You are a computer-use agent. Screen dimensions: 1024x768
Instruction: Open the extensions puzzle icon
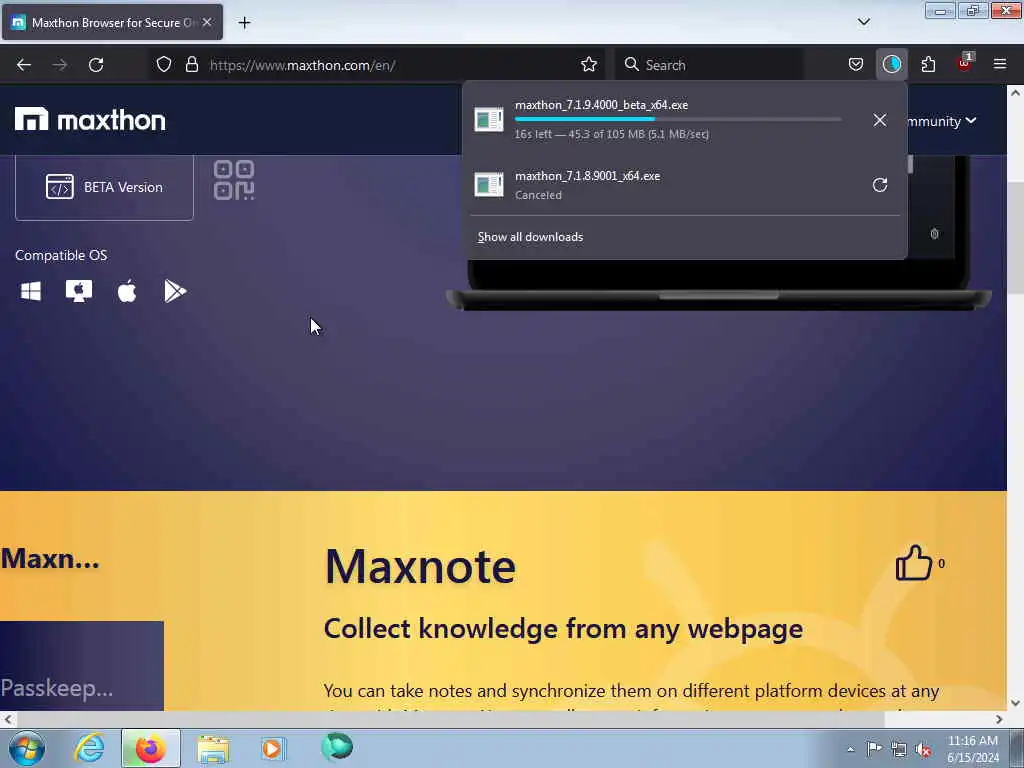[x=928, y=64]
